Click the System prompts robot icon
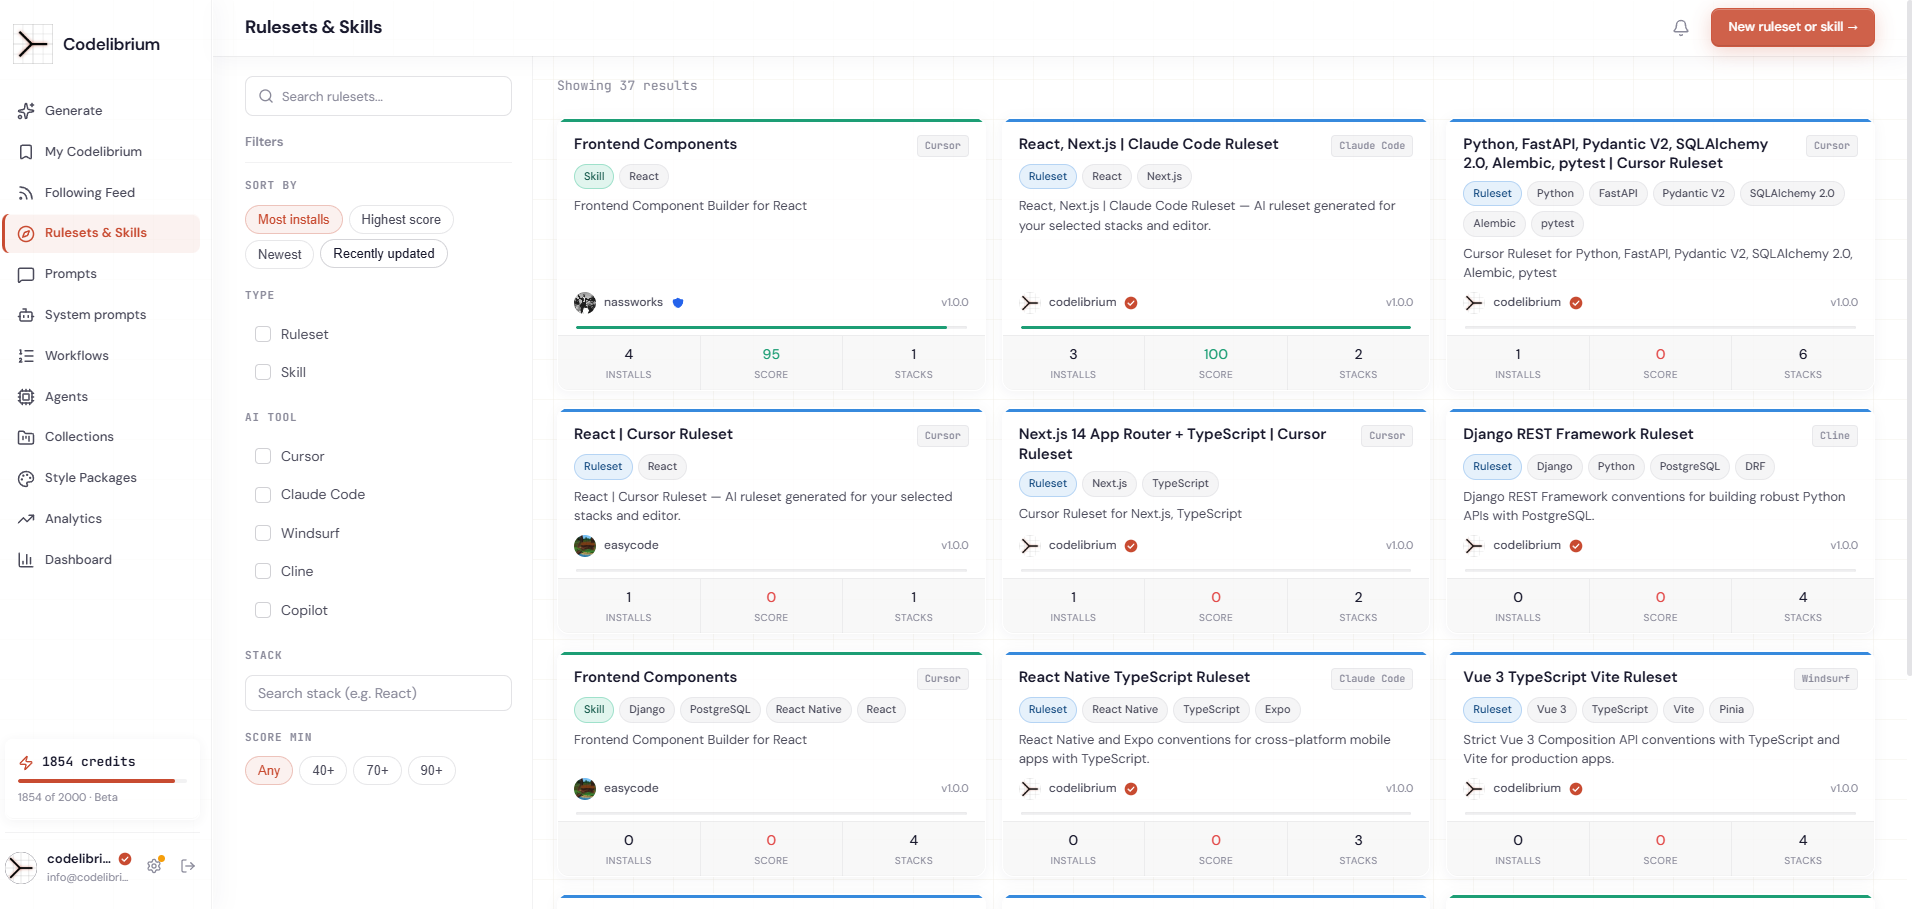This screenshot has width=1912, height=909. click(26, 315)
